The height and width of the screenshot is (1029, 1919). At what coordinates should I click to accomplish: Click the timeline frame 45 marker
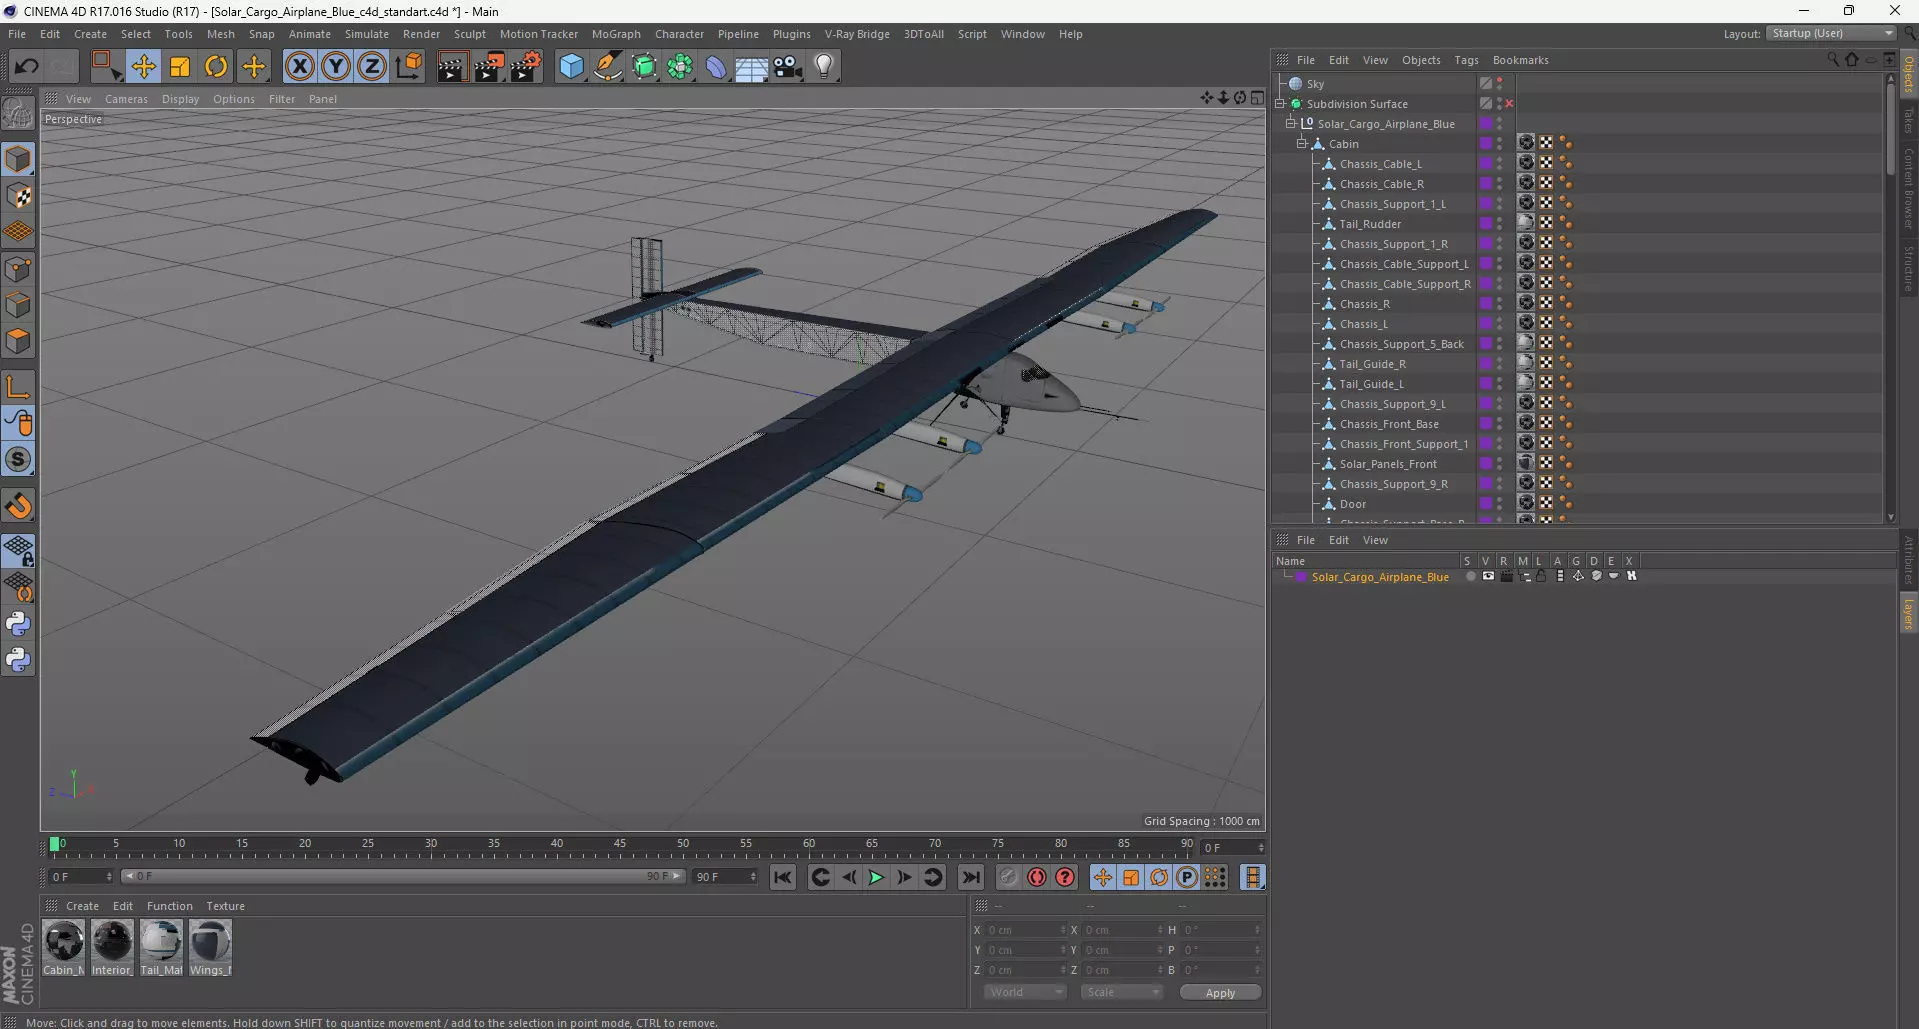[620, 846]
